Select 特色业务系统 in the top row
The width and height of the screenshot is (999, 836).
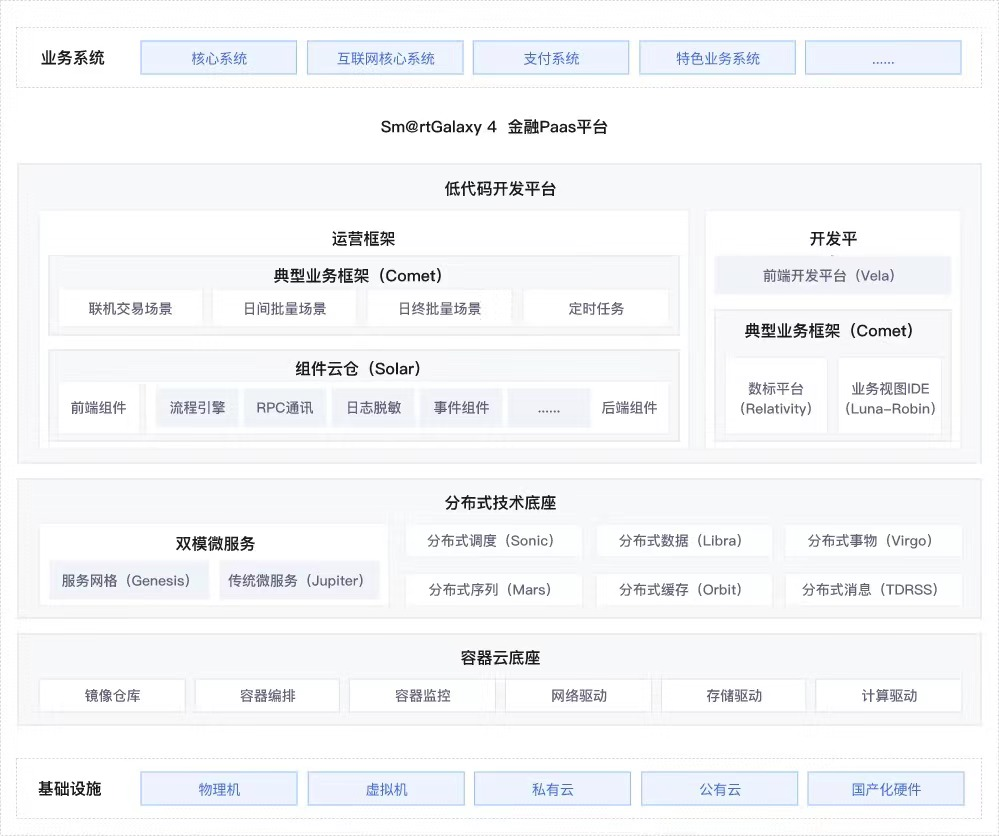[x=717, y=57]
